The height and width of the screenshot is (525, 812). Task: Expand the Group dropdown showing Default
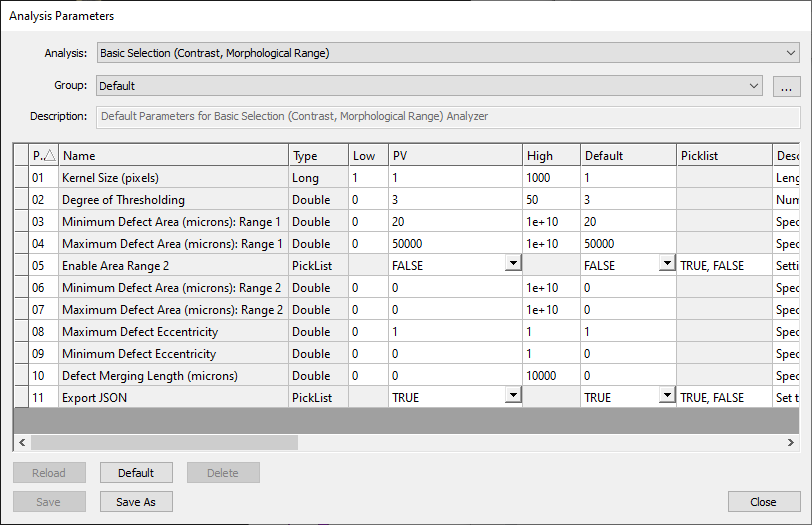click(x=754, y=86)
